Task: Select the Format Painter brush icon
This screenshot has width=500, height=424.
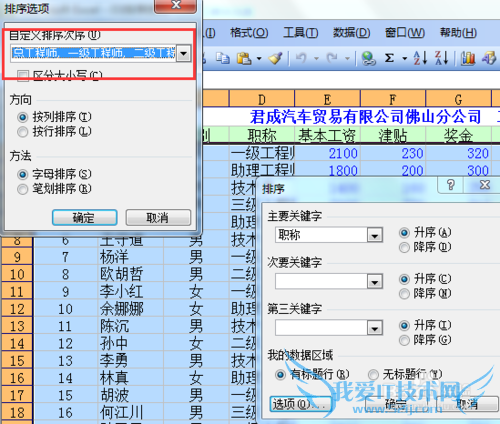Action: click(x=276, y=58)
